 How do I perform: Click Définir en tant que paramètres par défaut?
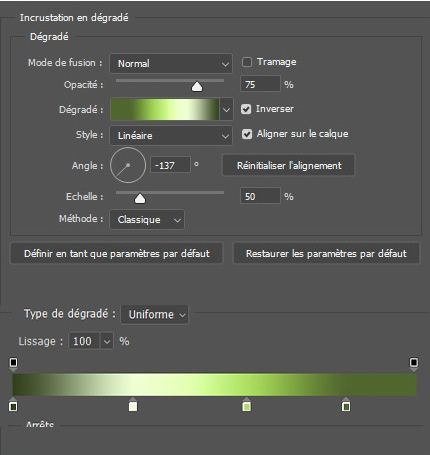coord(117,253)
